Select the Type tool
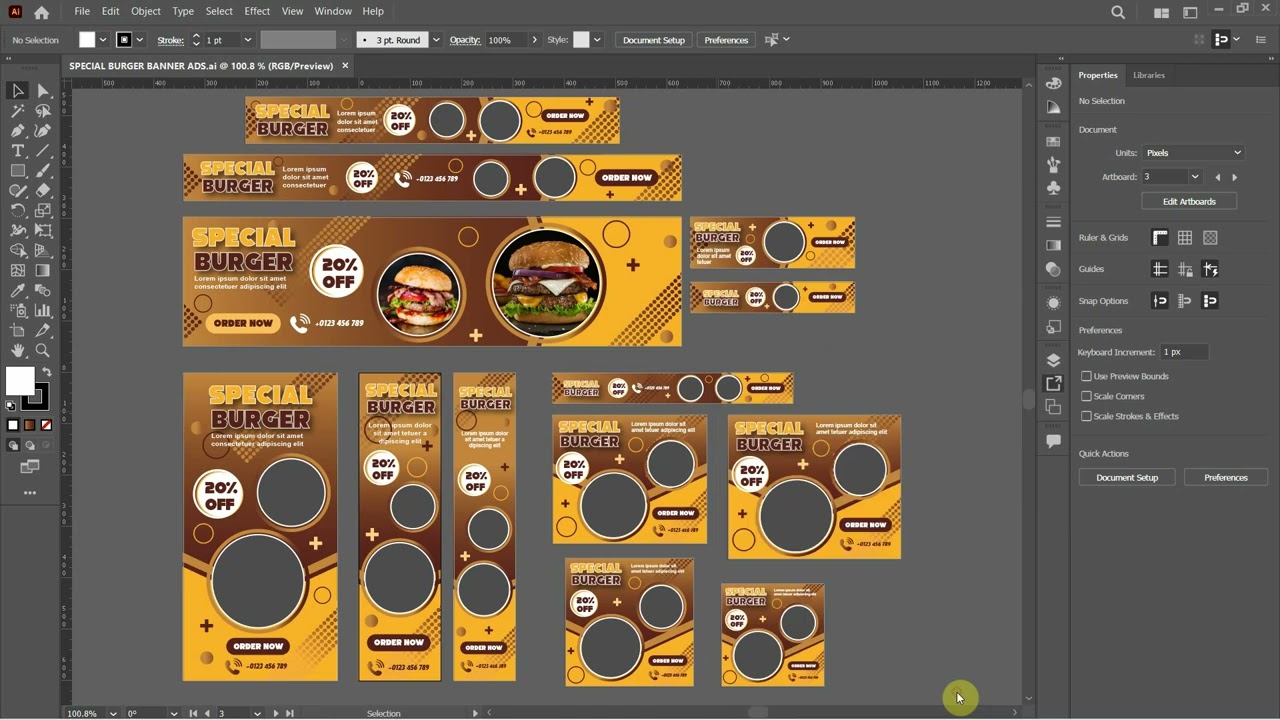Image resolution: width=1280 pixels, height=720 pixels. click(18, 150)
